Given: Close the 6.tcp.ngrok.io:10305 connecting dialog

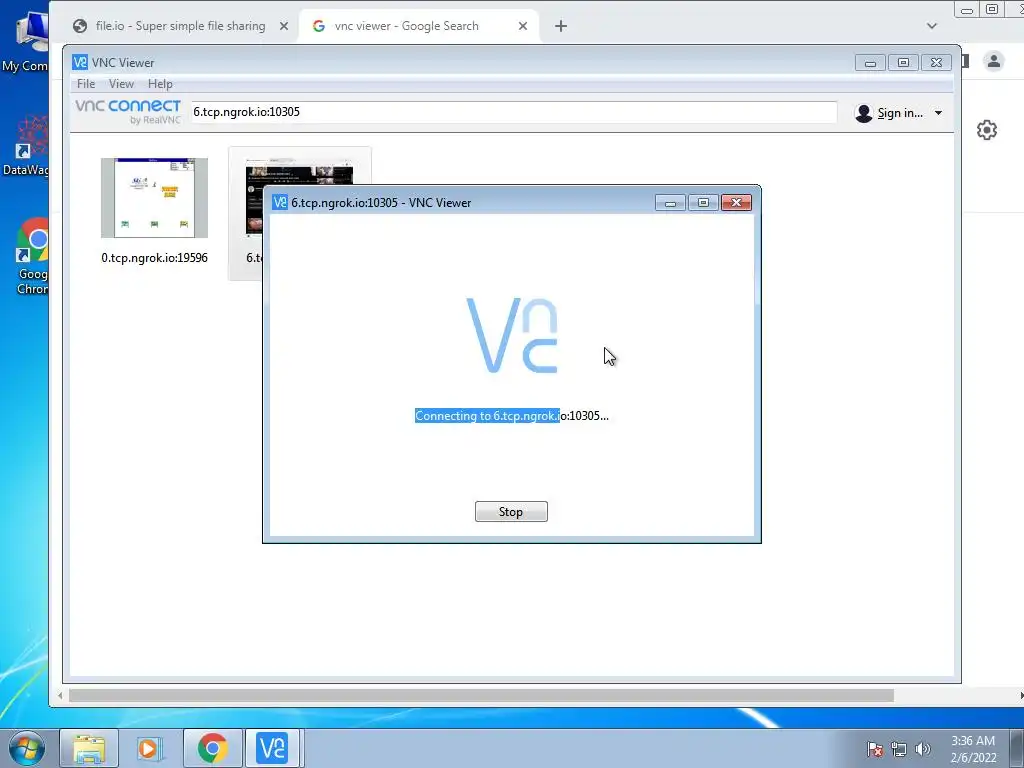Looking at the screenshot, I should [736, 202].
